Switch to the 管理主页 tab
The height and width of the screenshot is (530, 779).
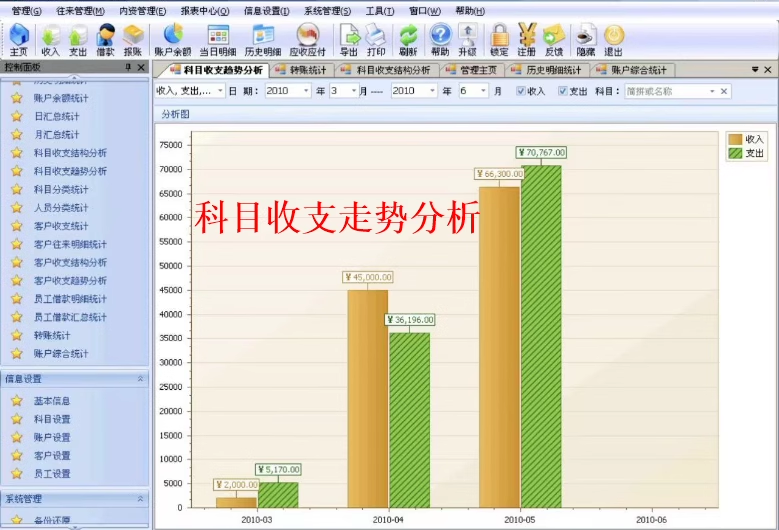pyautogui.click(x=472, y=70)
